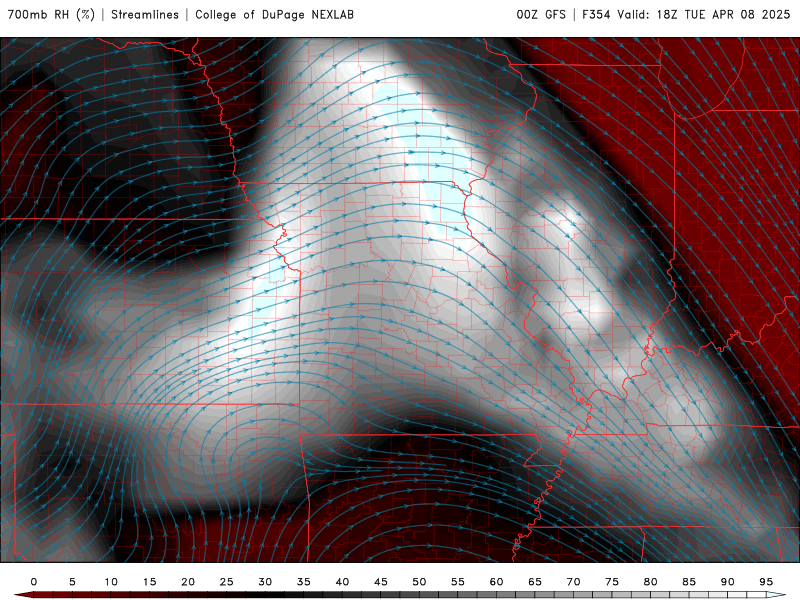This screenshot has width=800, height=600.
Task: Click the 35 label on the legend
Action: coord(303,582)
